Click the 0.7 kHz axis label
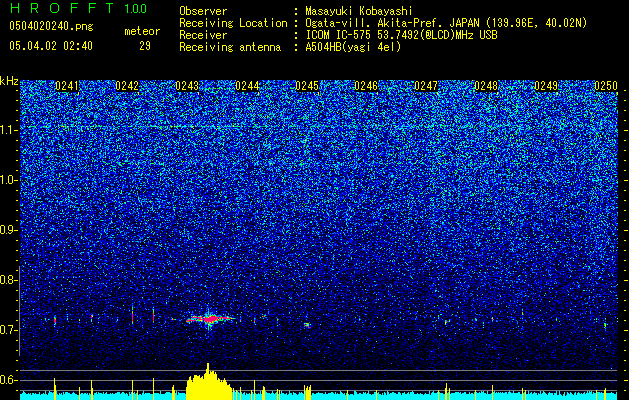The image size is (629, 400). coord(8,330)
